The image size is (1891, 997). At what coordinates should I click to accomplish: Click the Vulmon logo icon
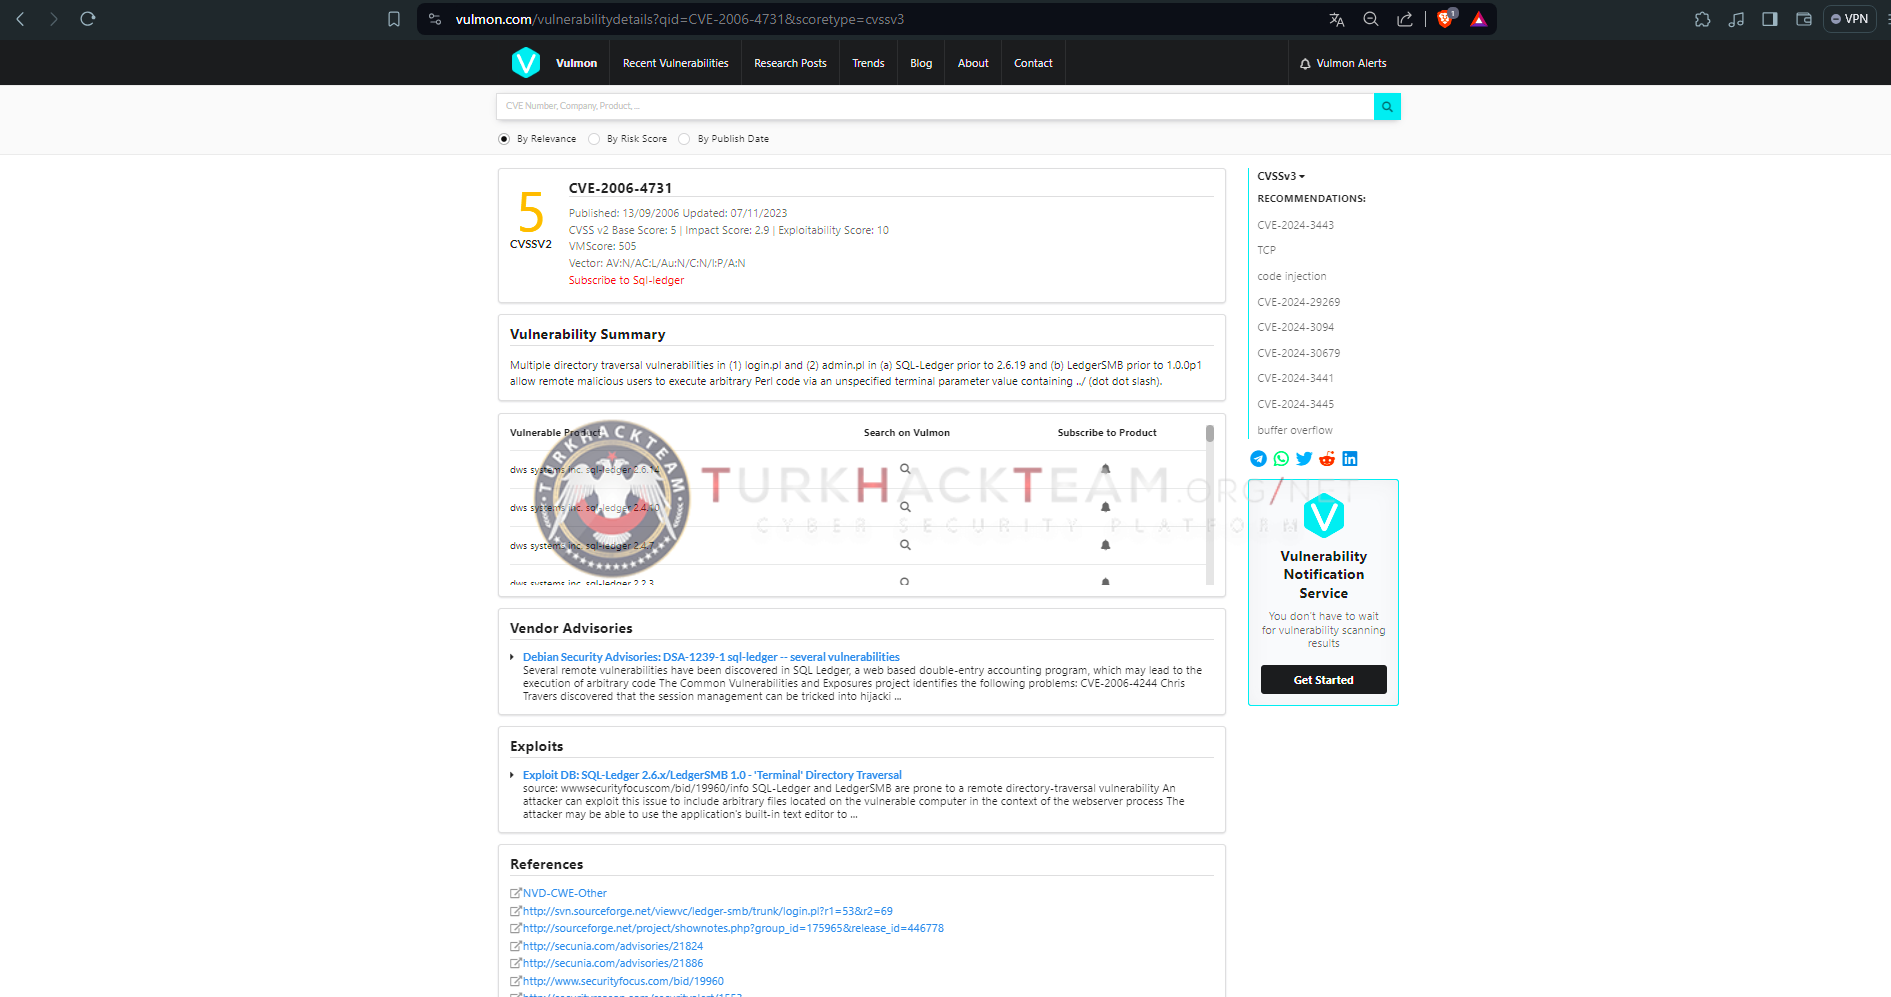coord(526,62)
